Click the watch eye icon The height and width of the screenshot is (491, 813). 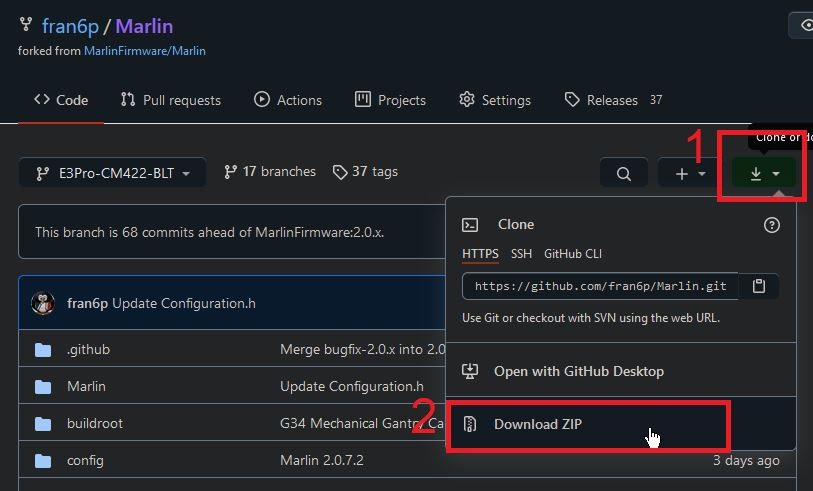coord(805,26)
